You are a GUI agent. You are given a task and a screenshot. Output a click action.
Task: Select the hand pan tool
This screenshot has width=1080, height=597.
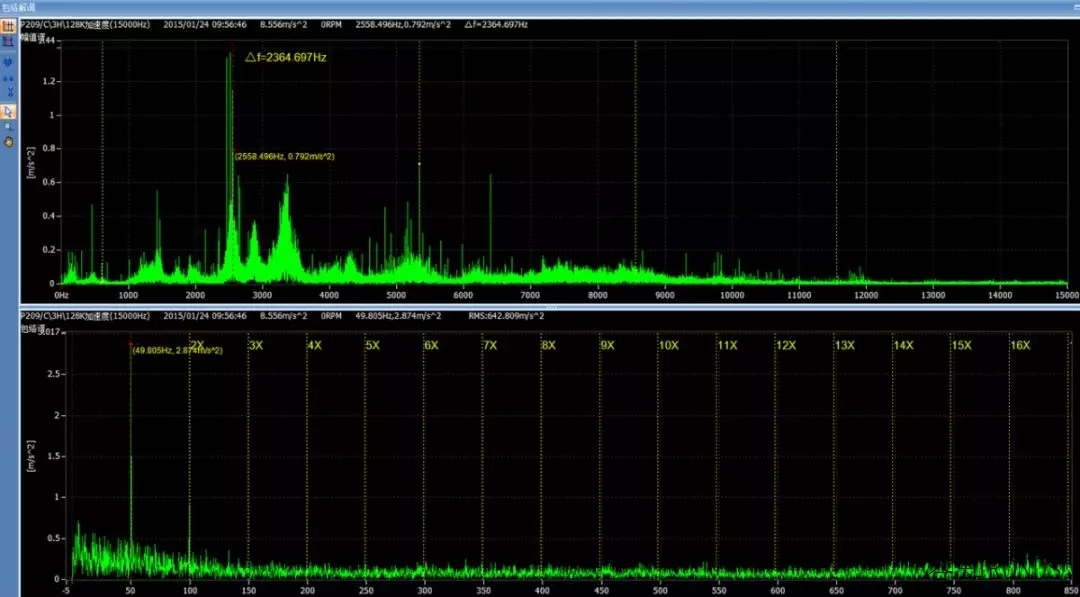8,142
